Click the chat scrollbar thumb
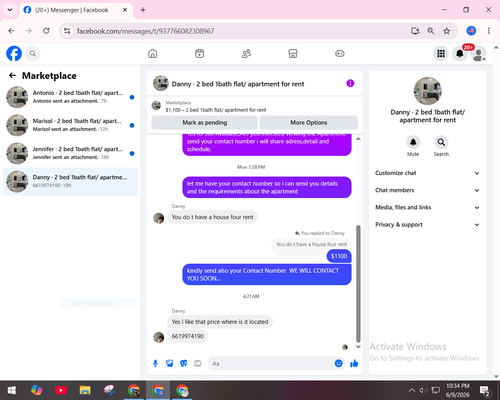 358,283
